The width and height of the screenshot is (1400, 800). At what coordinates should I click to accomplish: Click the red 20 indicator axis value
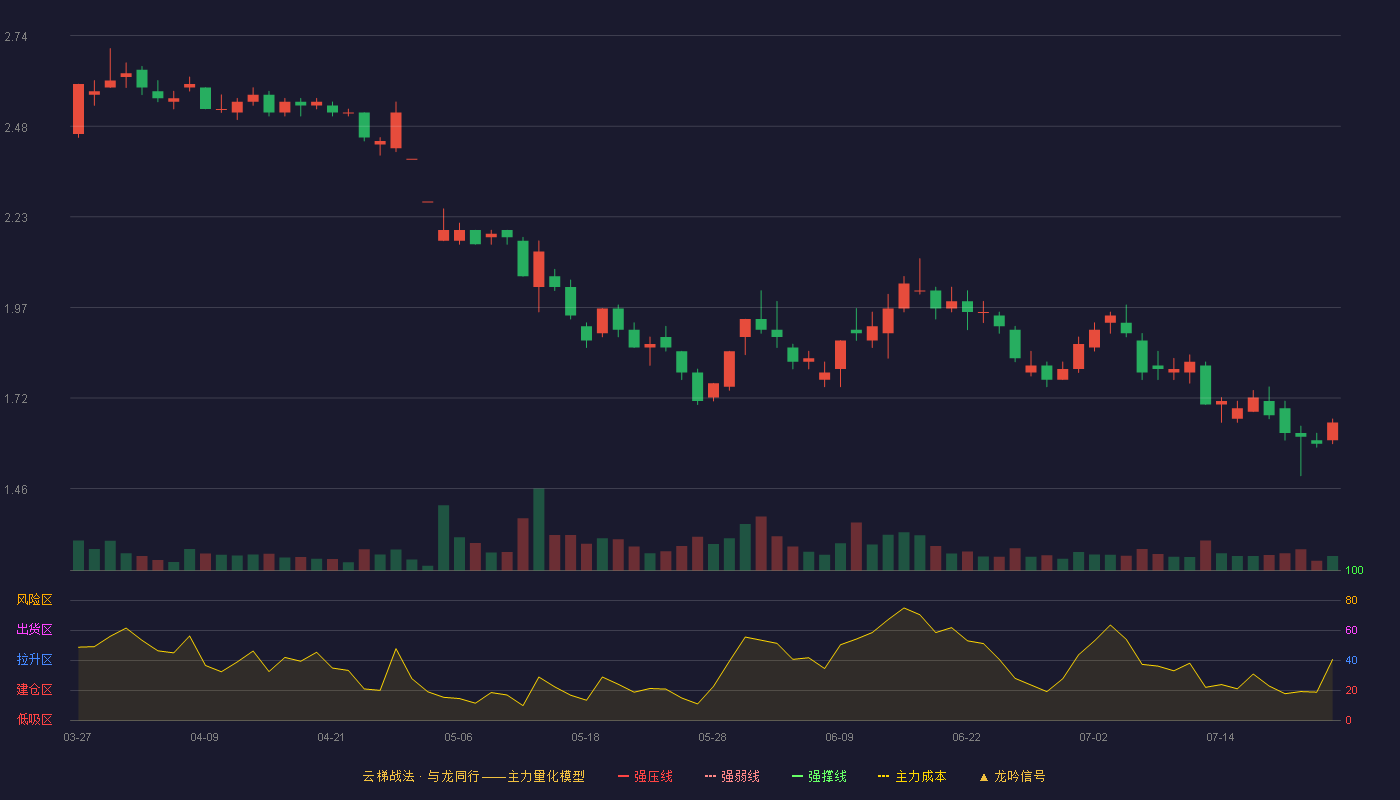point(1351,690)
